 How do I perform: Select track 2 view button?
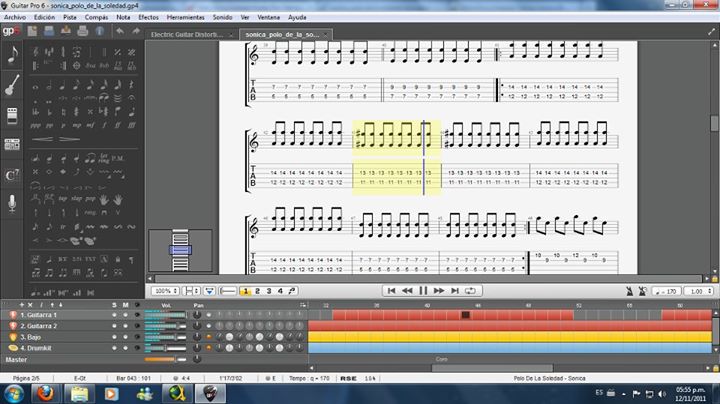coord(256,291)
